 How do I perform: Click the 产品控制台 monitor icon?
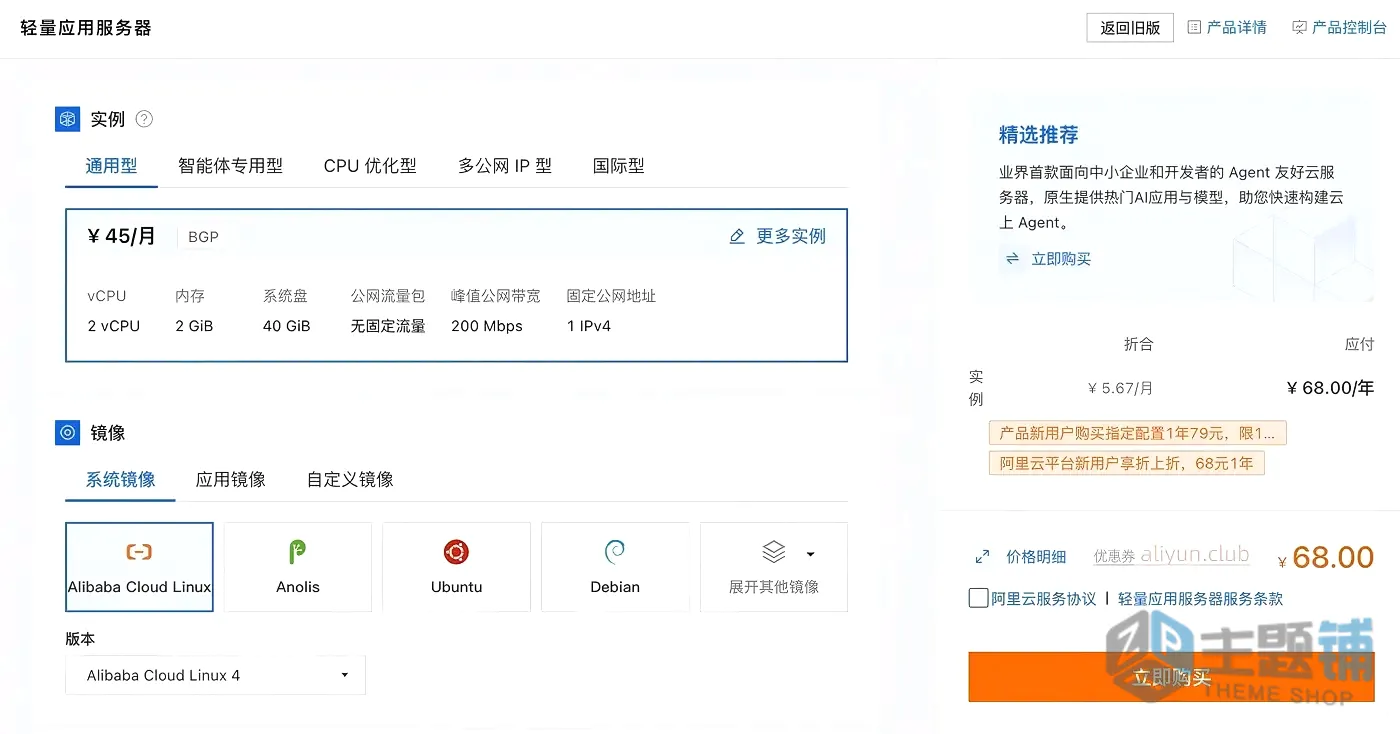click(x=1299, y=27)
